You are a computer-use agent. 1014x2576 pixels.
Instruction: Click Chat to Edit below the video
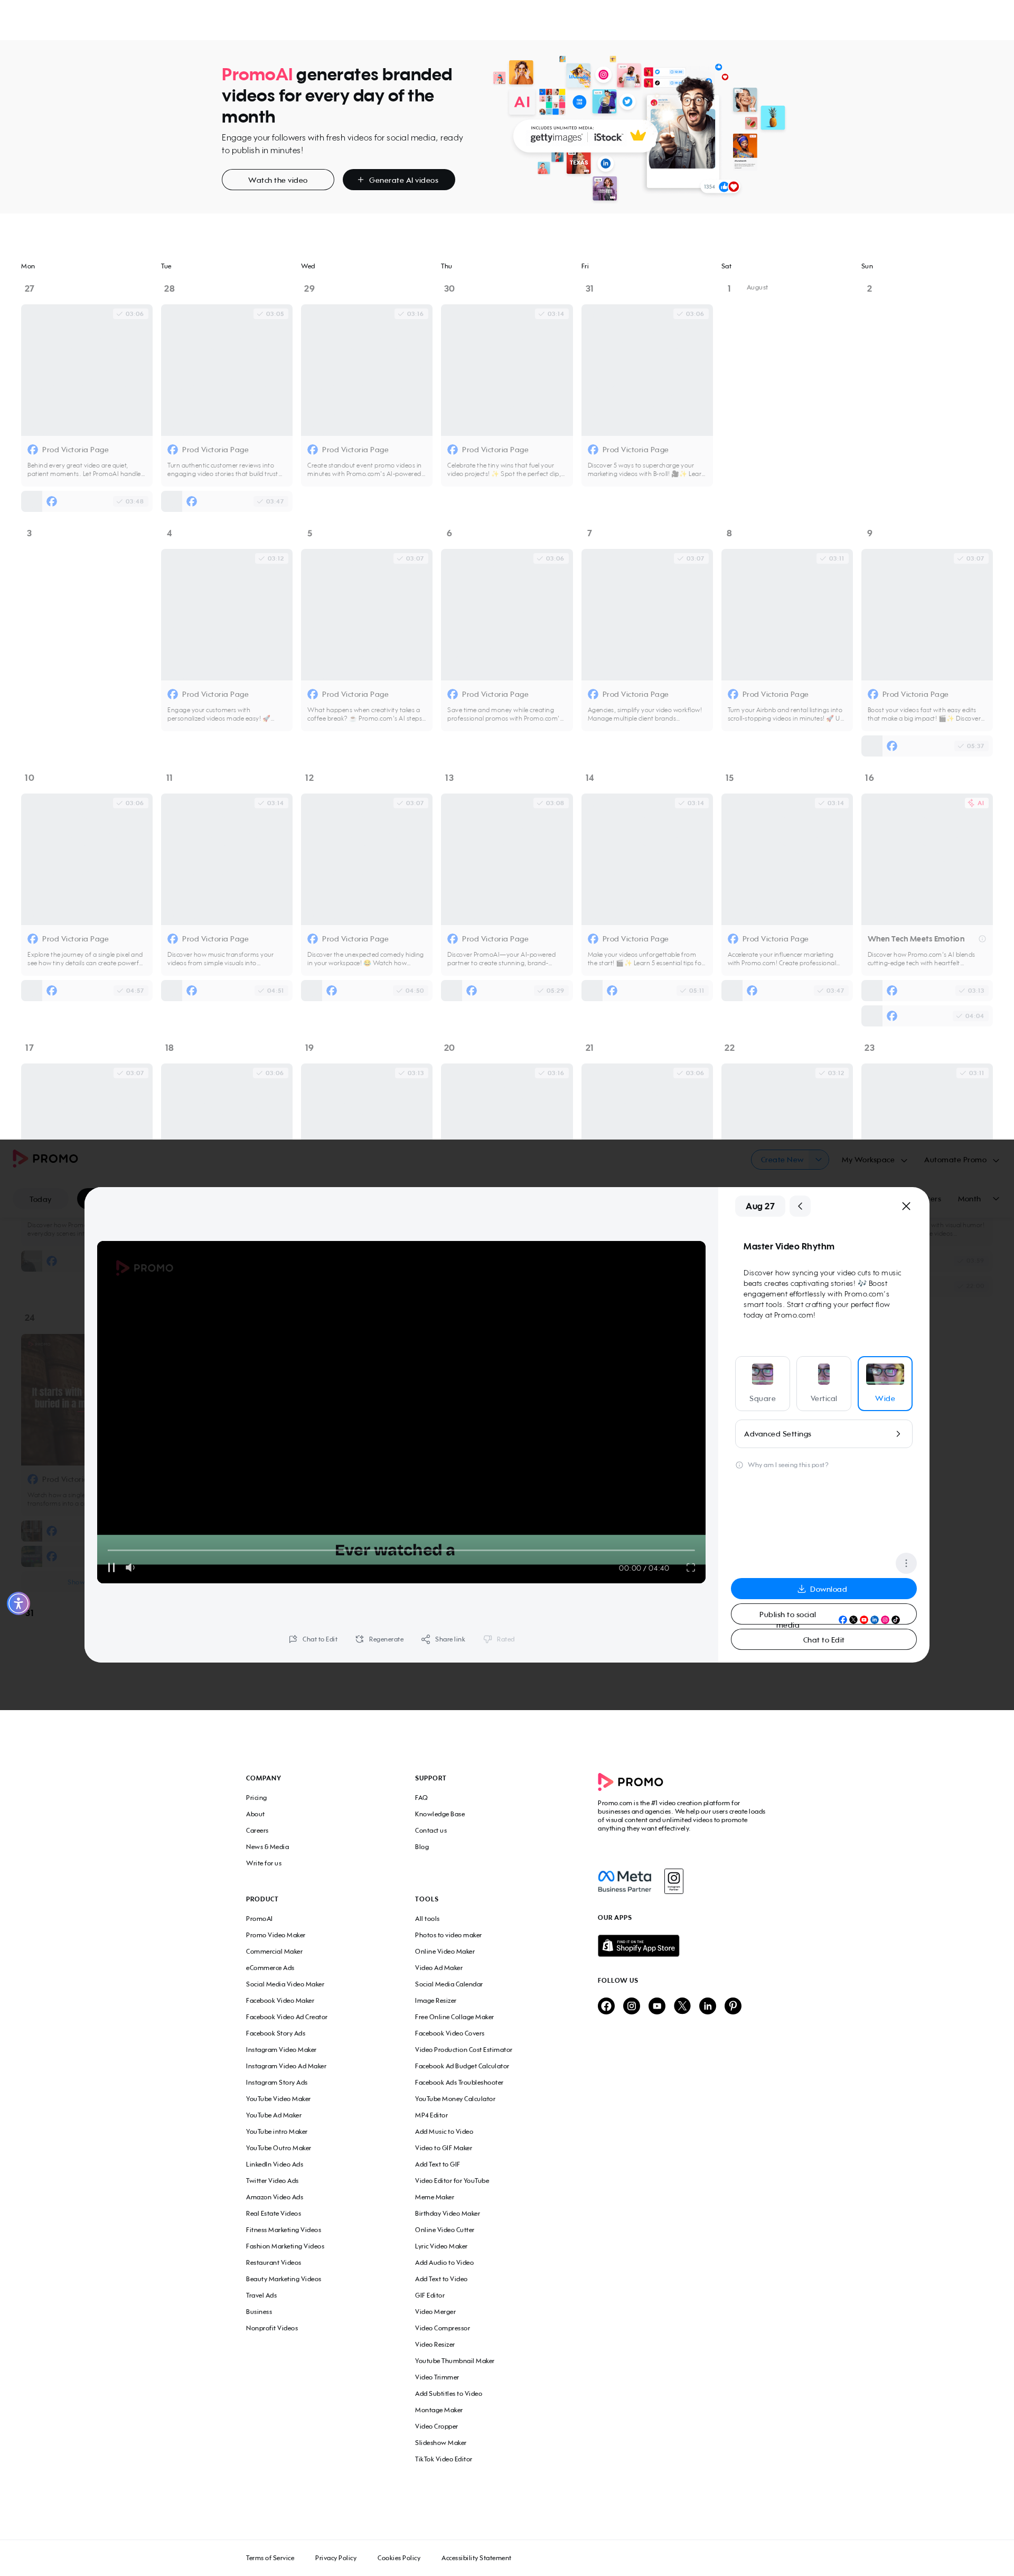click(x=313, y=1639)
